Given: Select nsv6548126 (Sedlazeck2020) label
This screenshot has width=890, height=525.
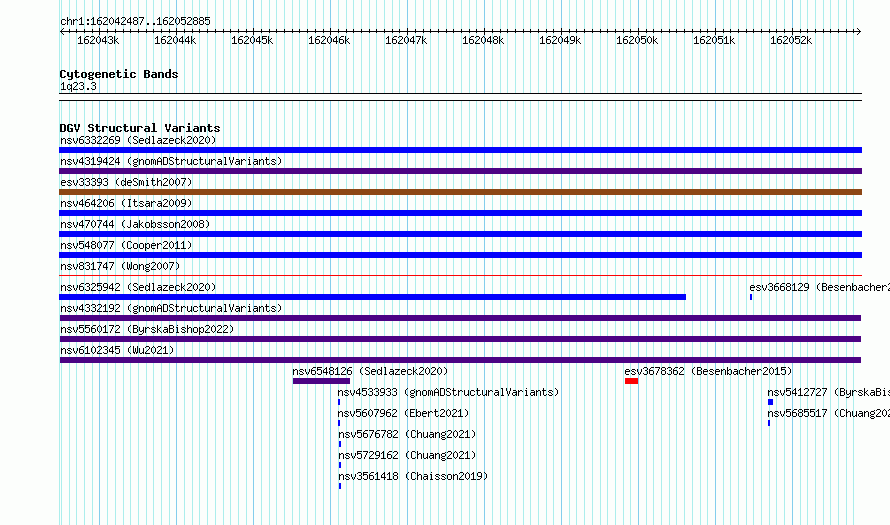Looking at the screenshot, I should click(x=370, y=371).
